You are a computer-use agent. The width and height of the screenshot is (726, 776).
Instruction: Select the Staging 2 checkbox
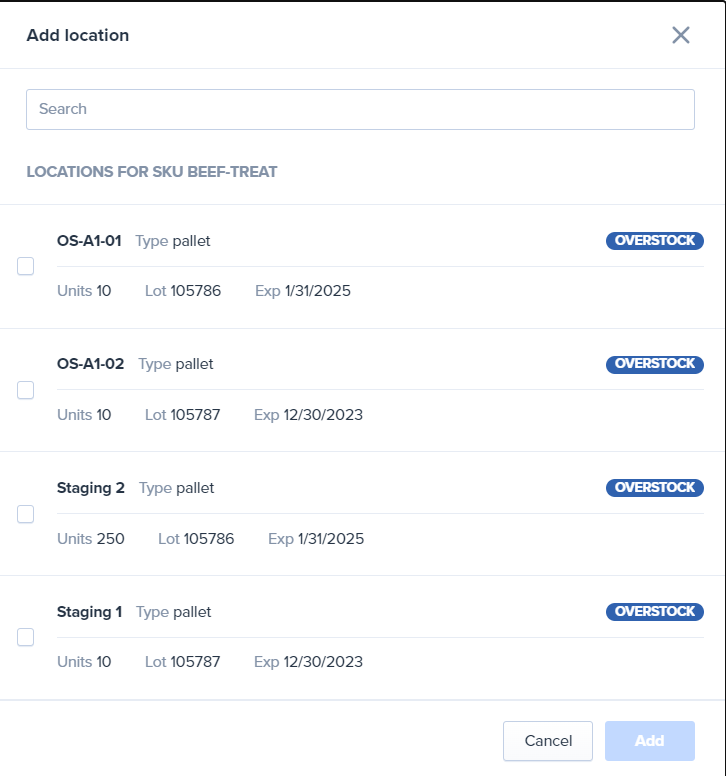point(26,514)
